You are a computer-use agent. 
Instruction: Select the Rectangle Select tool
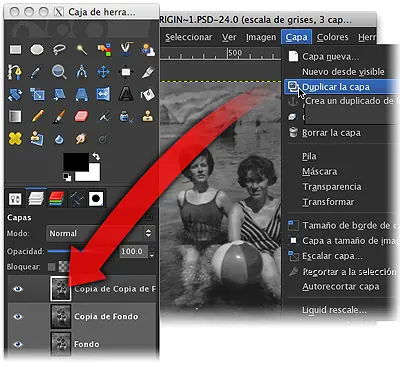(15, 50)
